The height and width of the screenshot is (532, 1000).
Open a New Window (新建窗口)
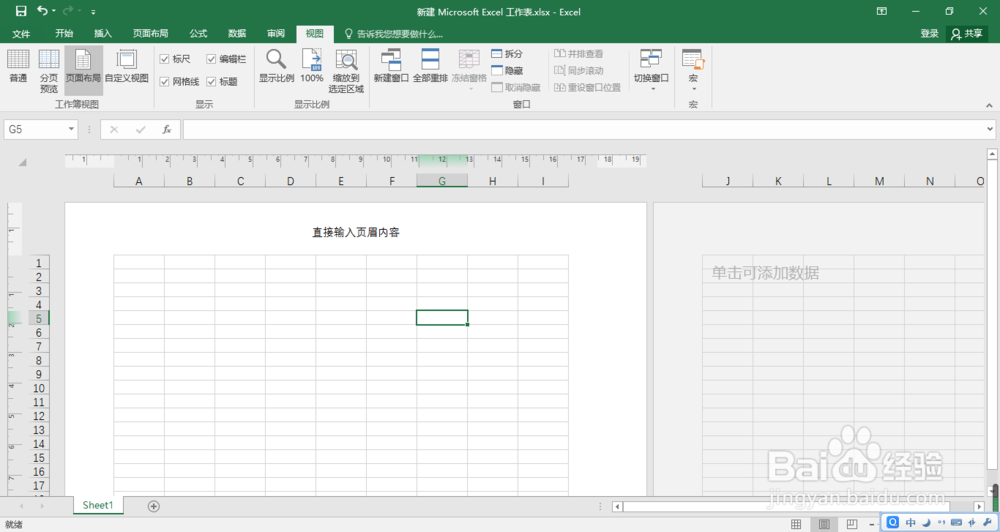point(391,66)
